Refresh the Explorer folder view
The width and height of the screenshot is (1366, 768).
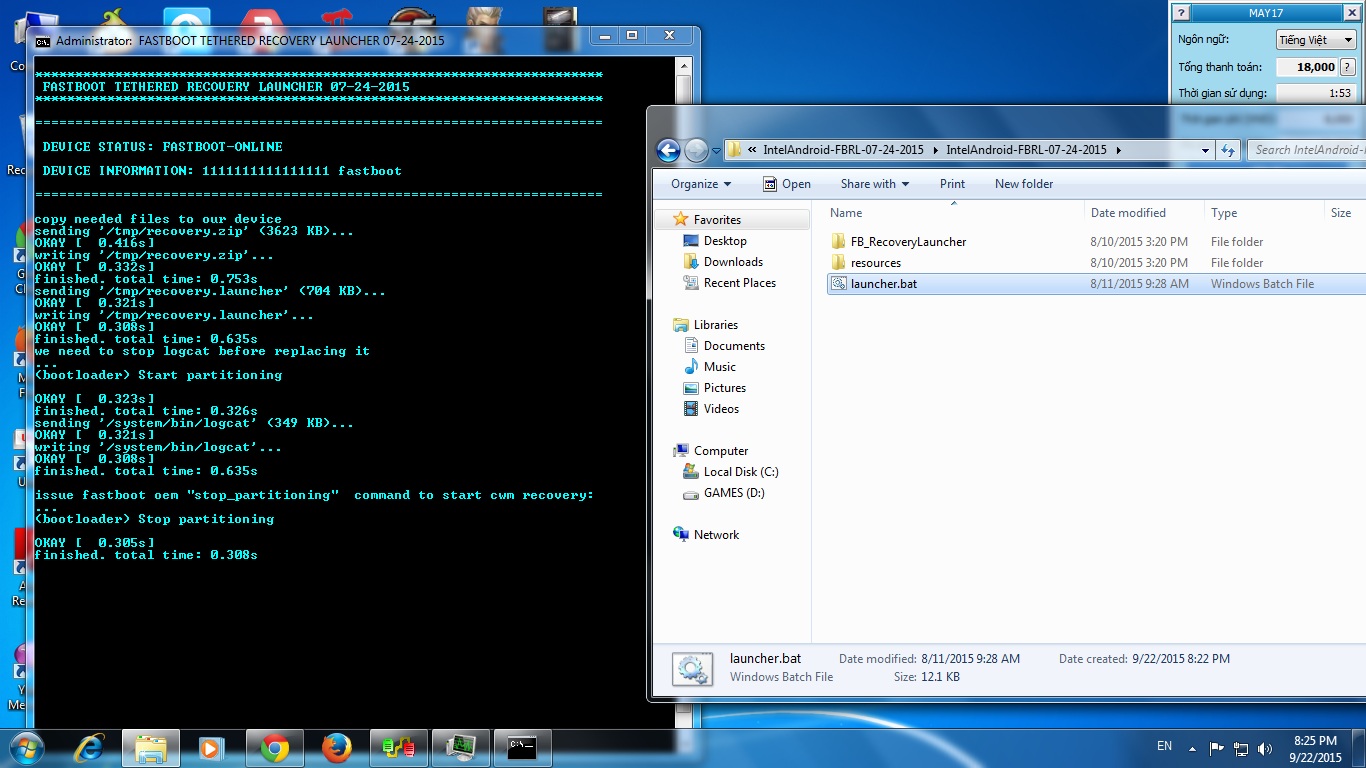click(1228, 150)
